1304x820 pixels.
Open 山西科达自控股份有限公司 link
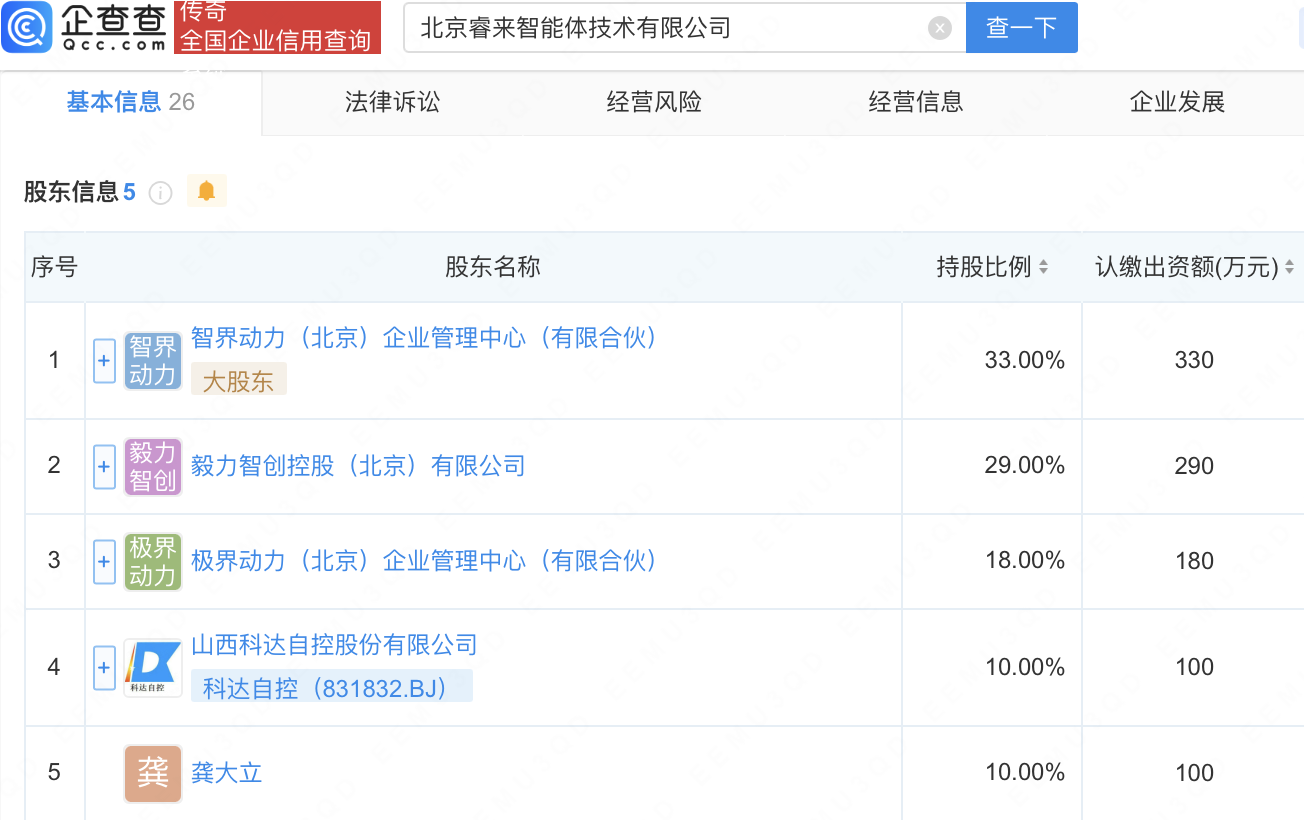click(334, 645)
